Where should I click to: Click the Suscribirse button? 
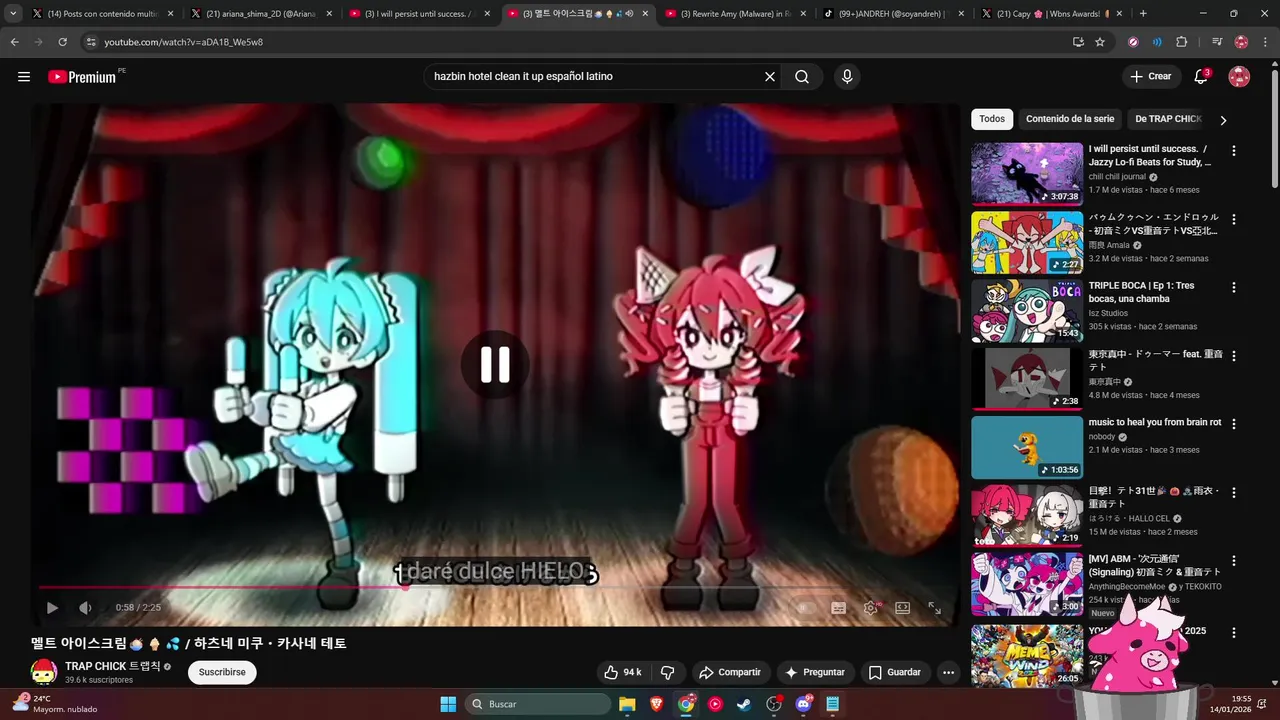point(222,672)
